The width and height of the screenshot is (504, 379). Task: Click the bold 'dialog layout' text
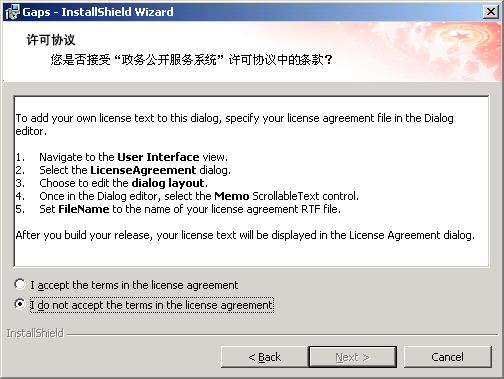(x=168, y=183)
